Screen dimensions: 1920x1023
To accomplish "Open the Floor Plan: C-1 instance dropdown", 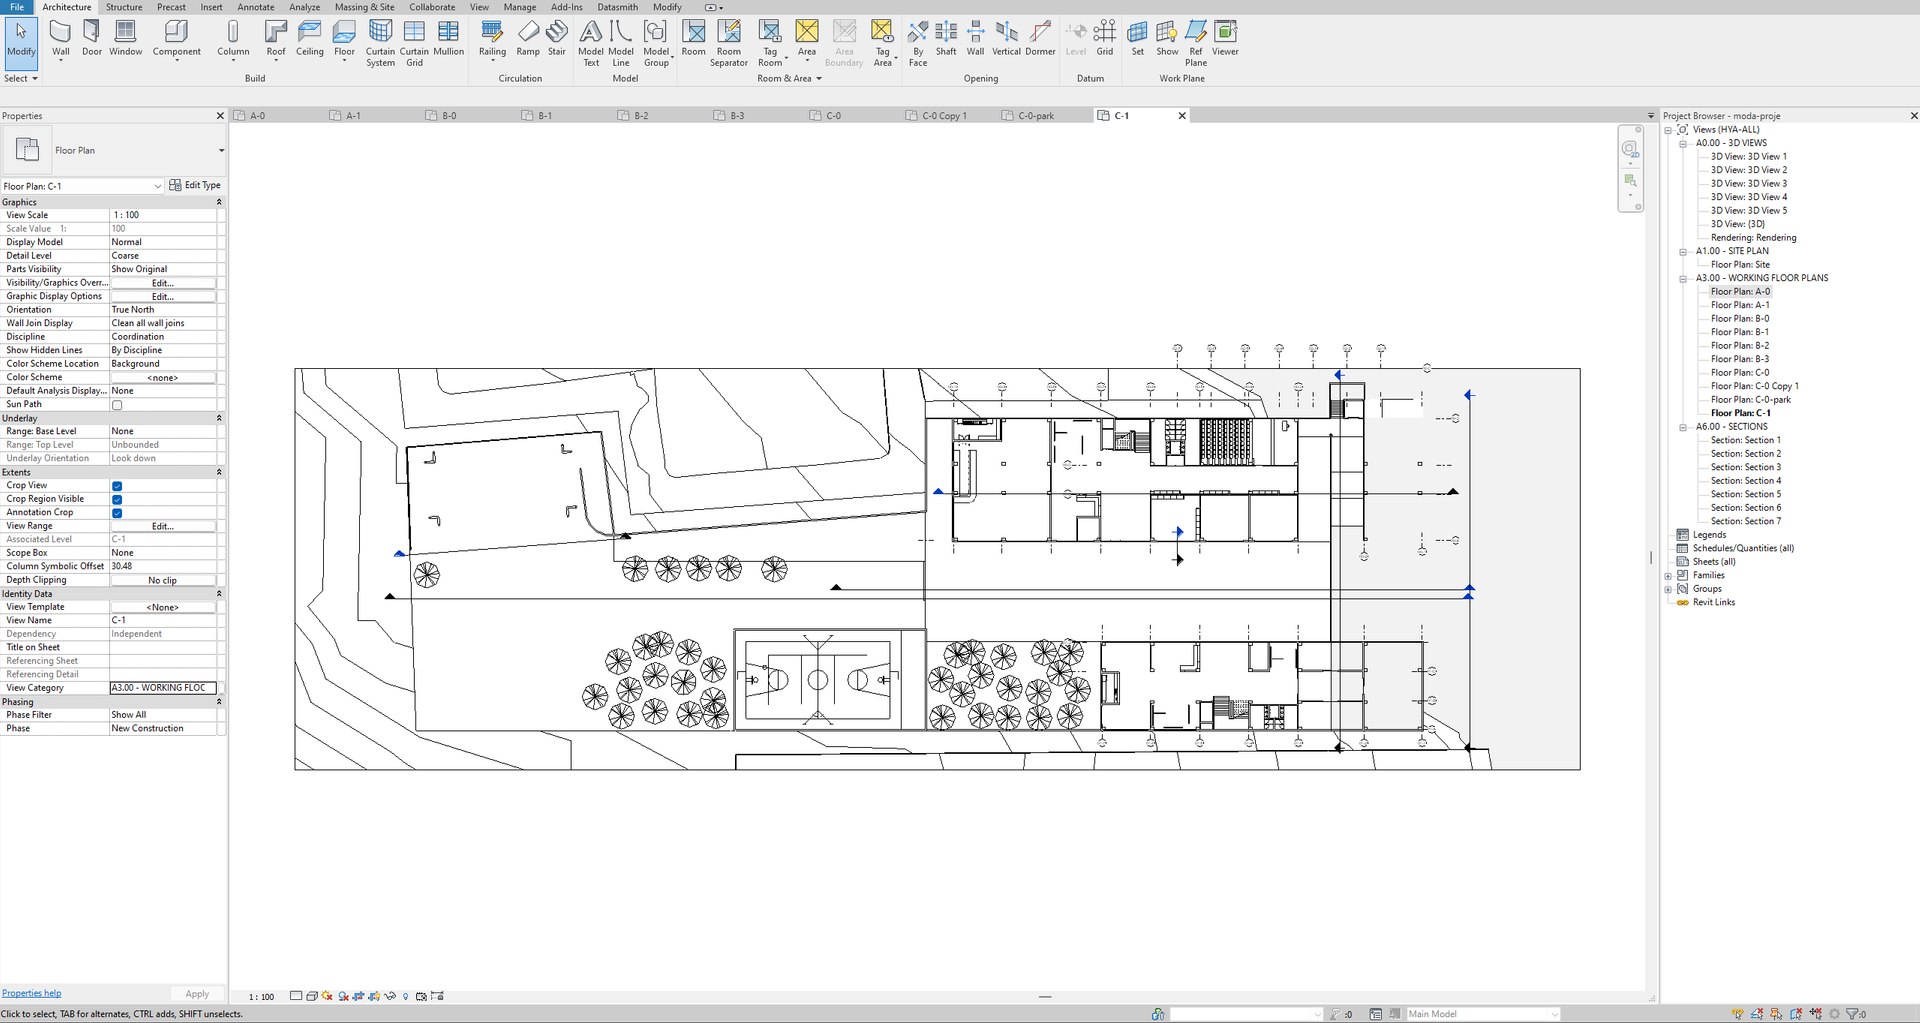I will click(x=157, y=186).
